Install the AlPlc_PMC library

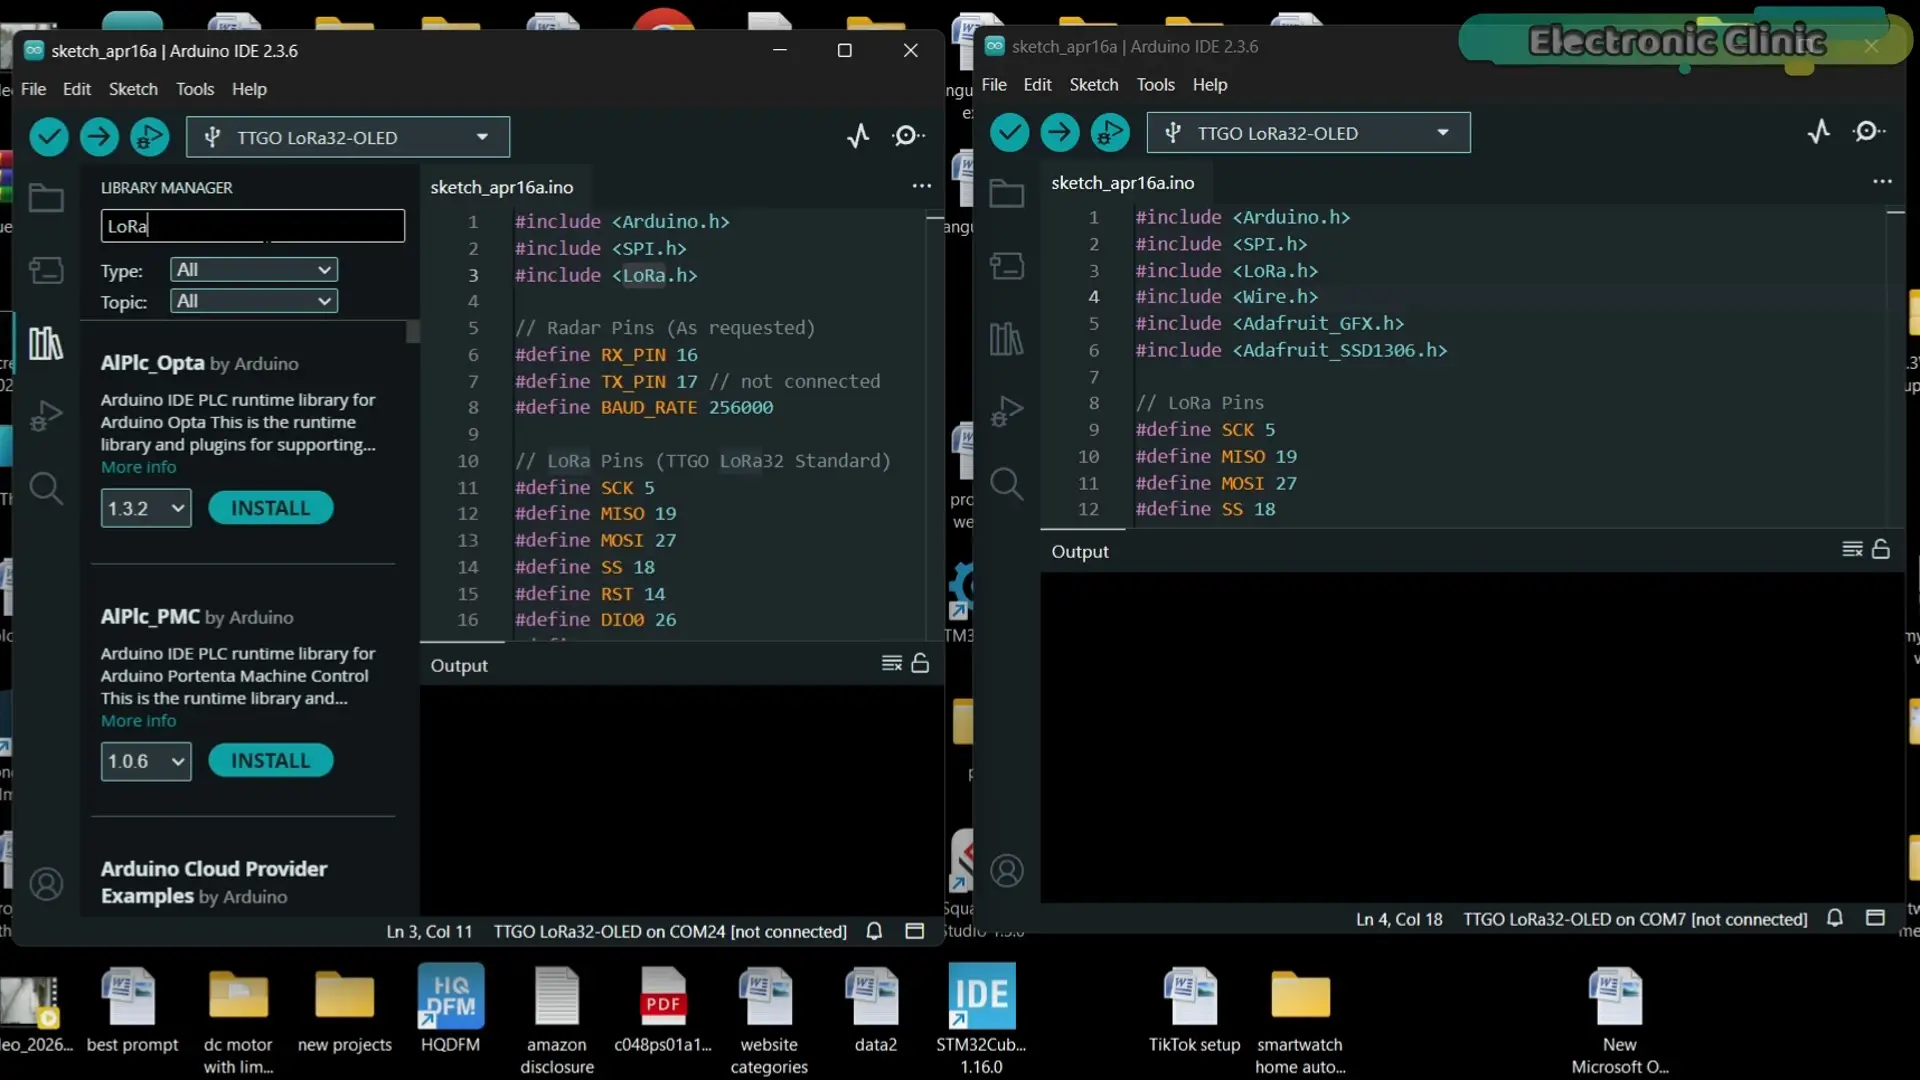tap(271, 760)
